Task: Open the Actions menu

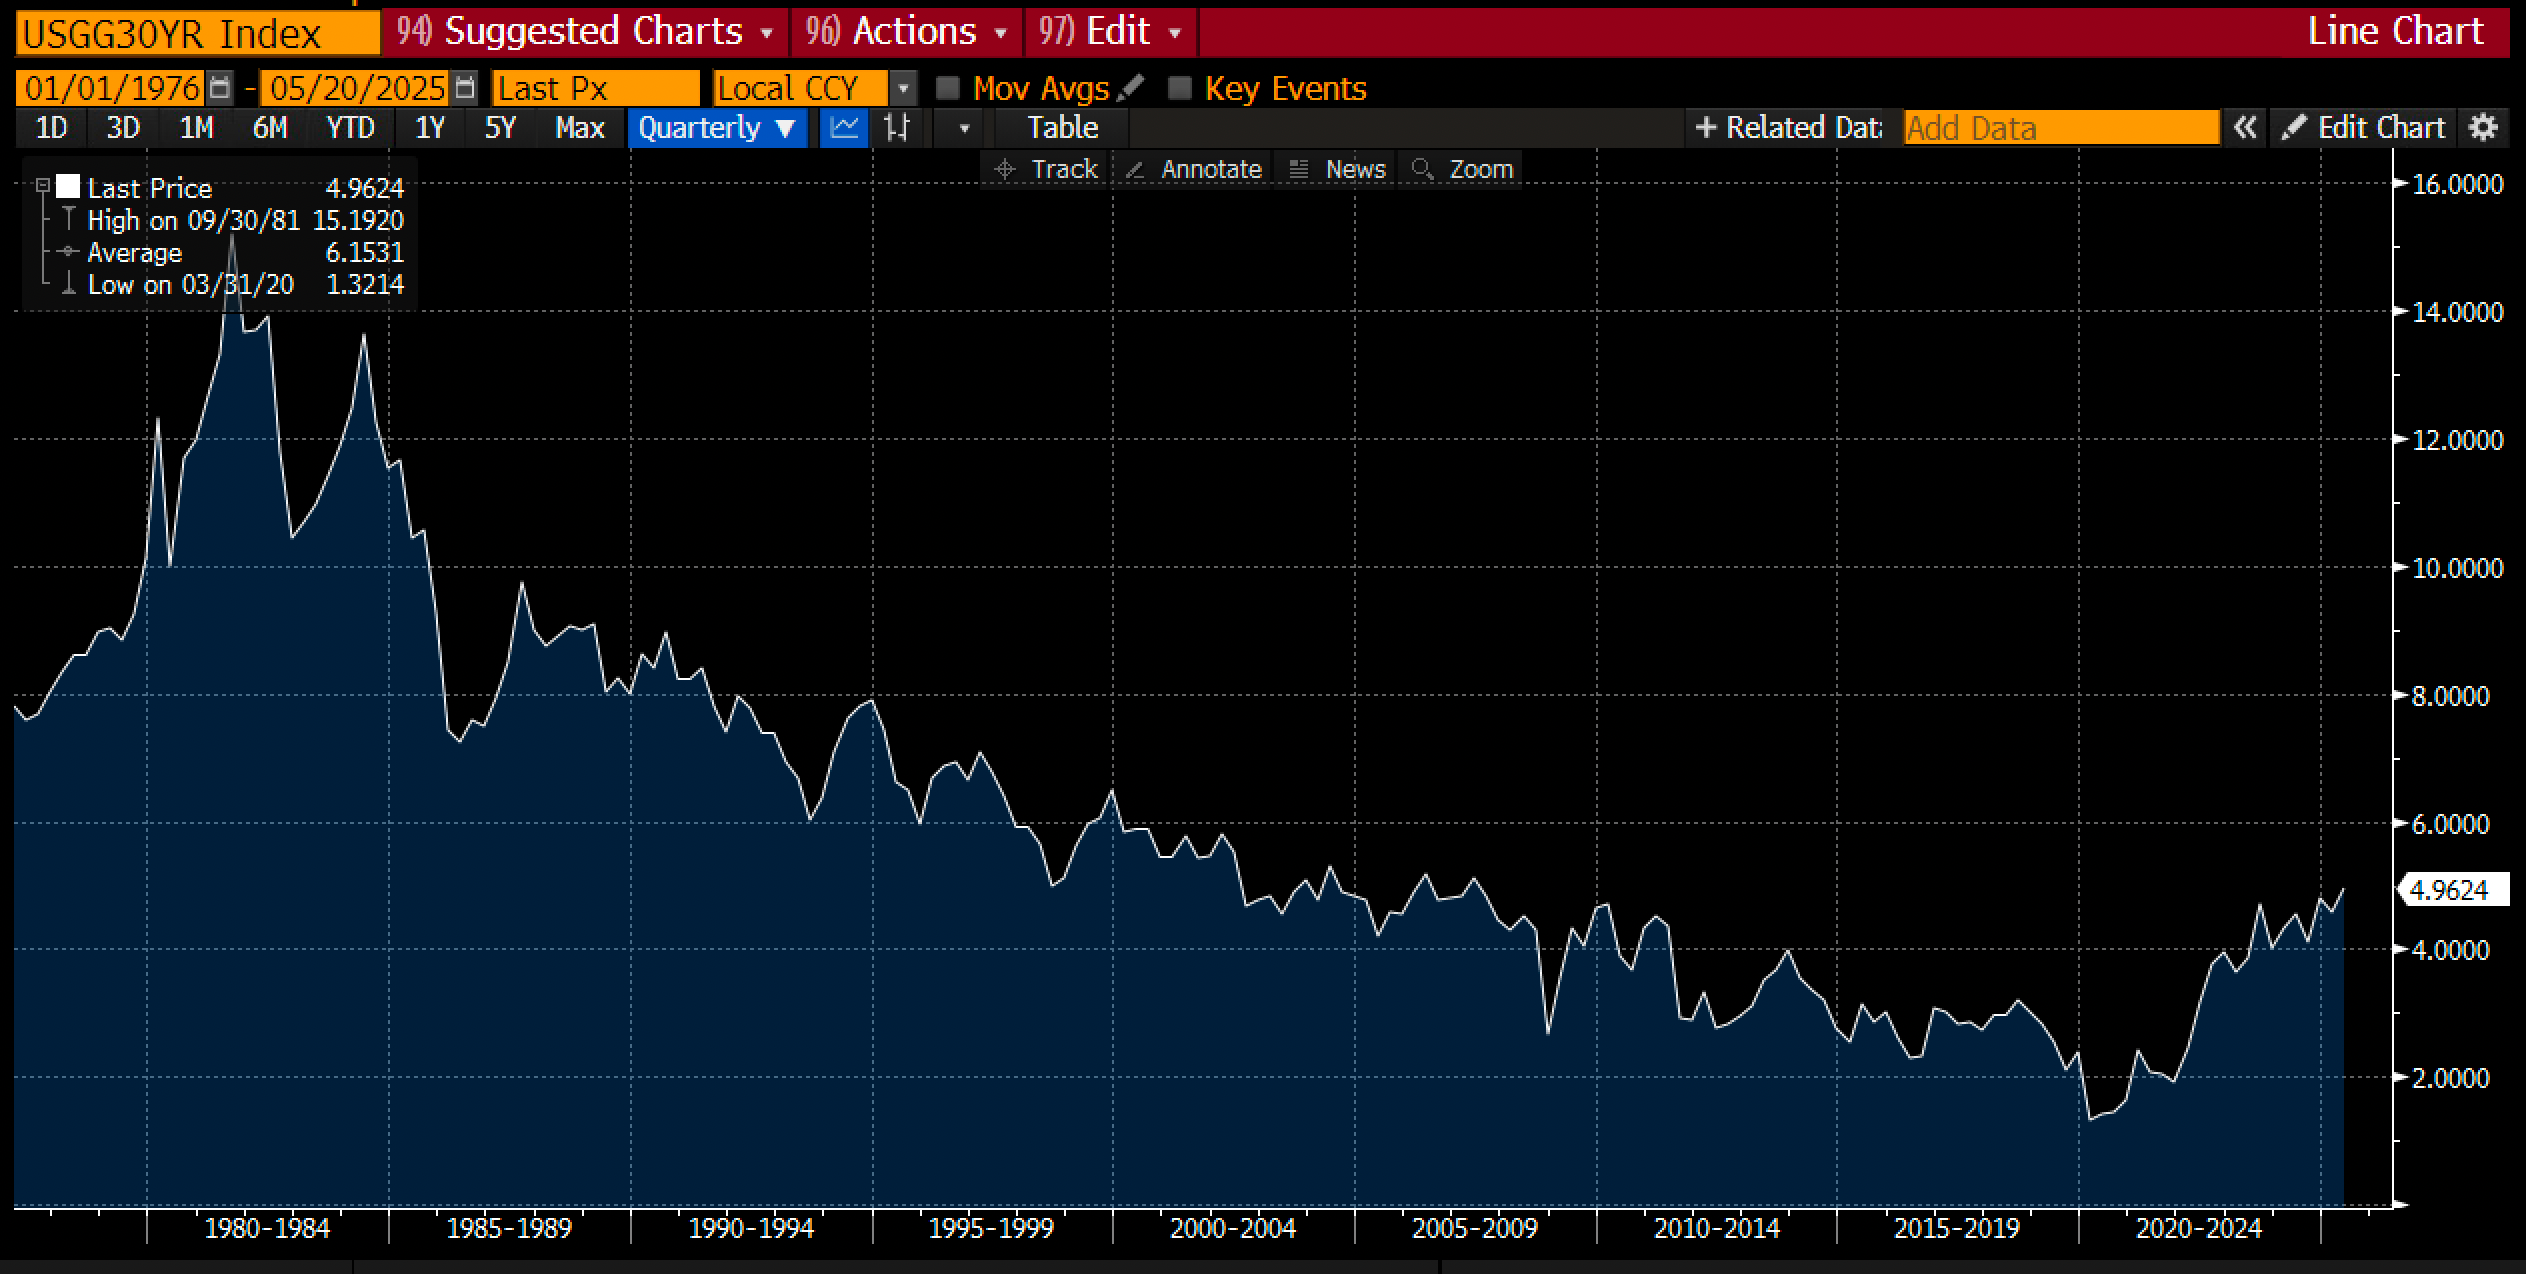Action: [x=914, y=32]
